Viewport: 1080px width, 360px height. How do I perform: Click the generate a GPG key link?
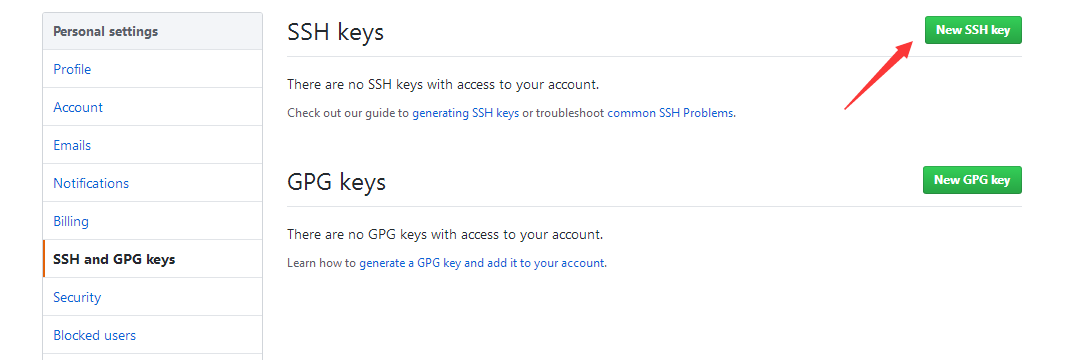481,263
